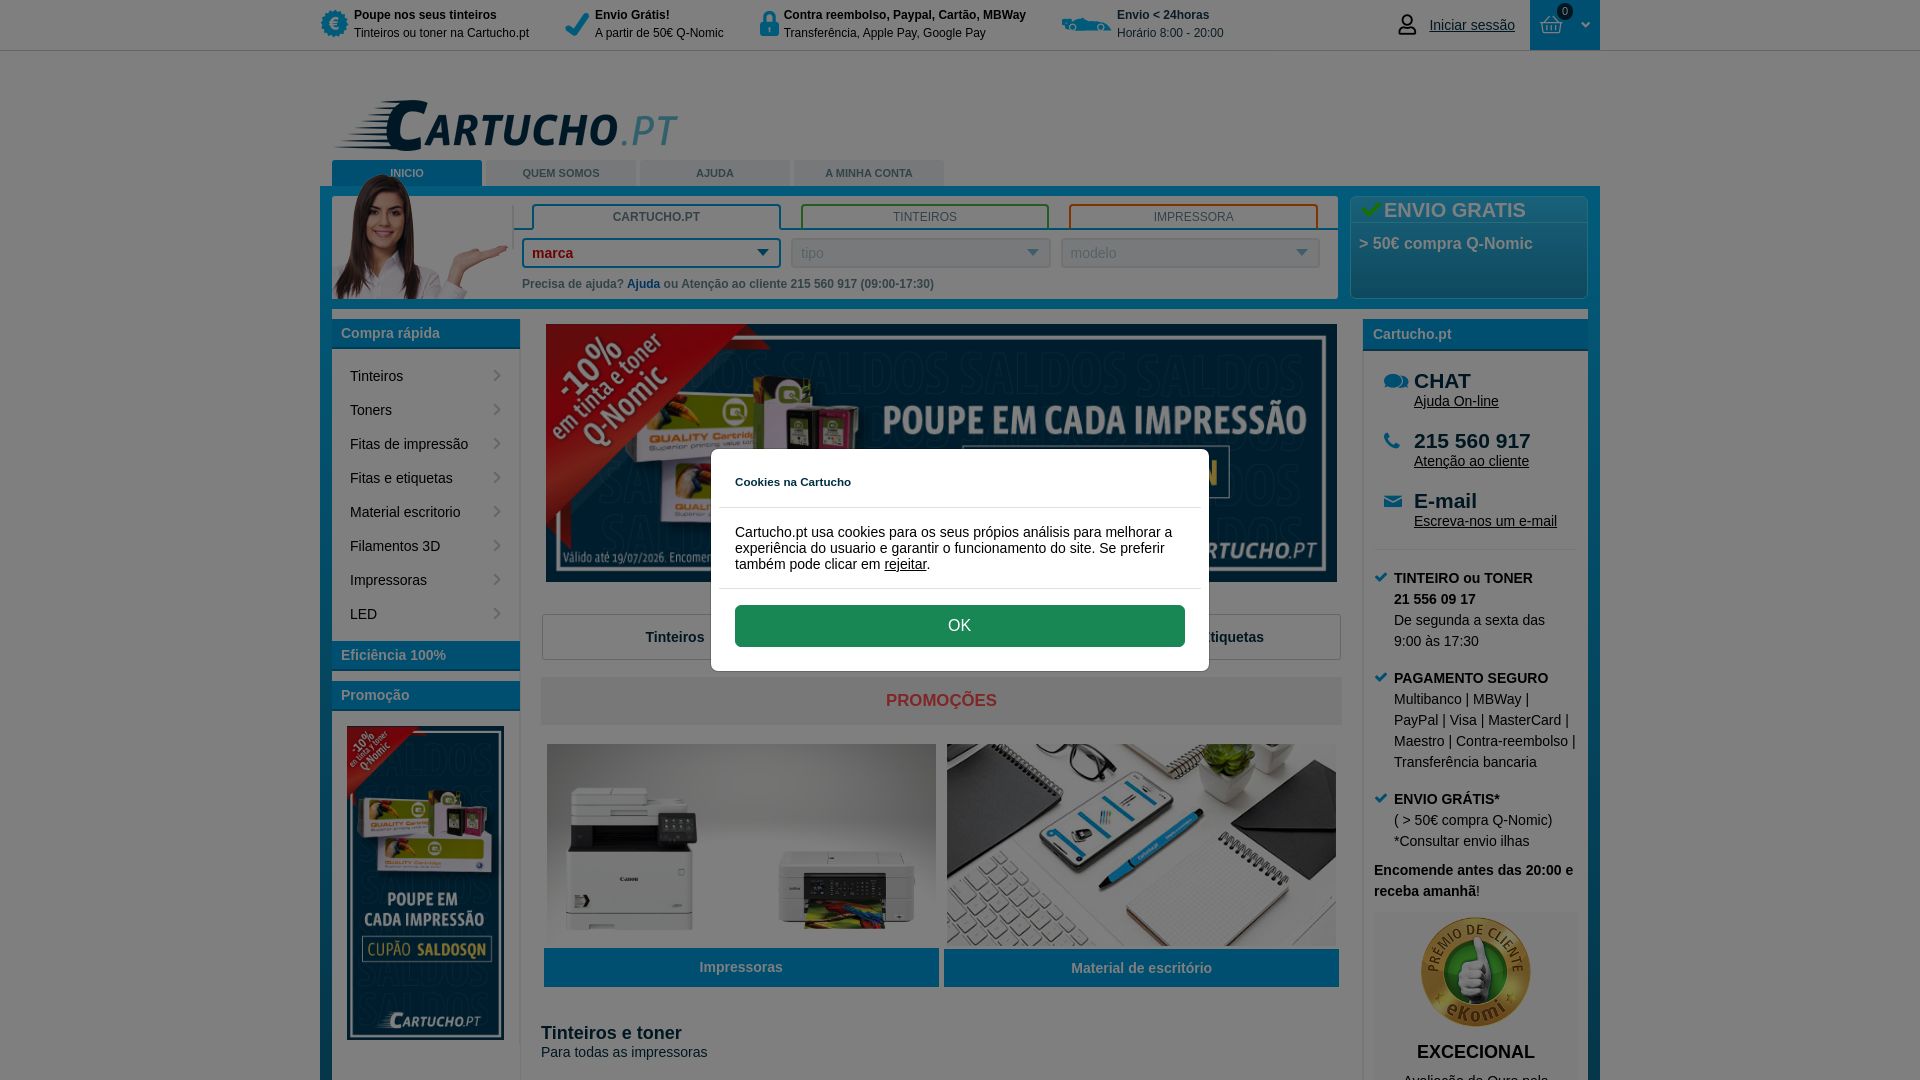Click the green check icon on ENVIO GRATIS
The image size is (1920, 1080).
tap(1371, 209)
